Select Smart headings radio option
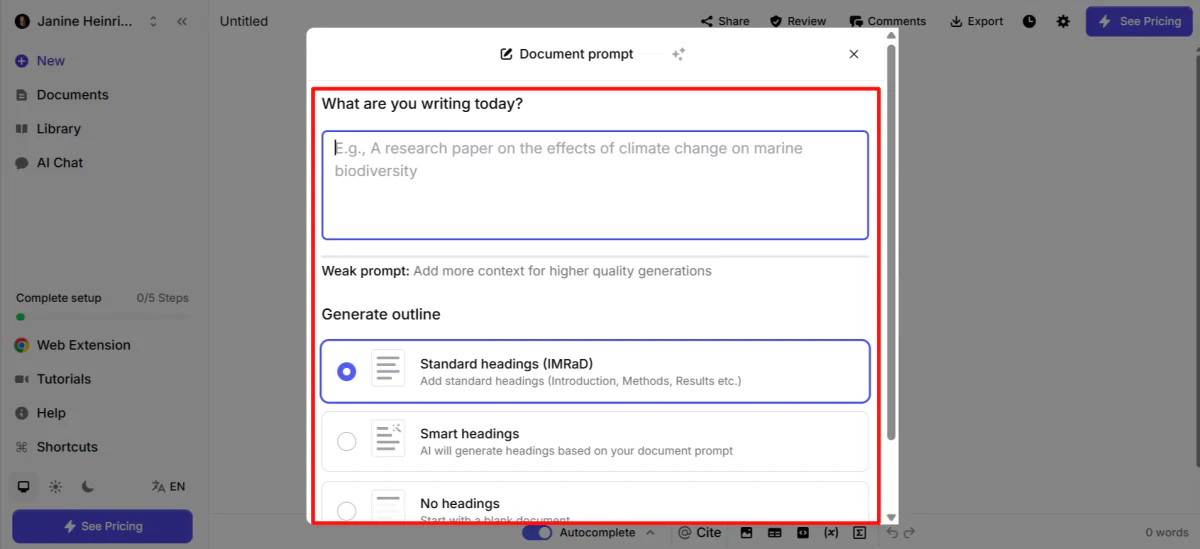Screen dimensions: 1200x549 (347, 441)
